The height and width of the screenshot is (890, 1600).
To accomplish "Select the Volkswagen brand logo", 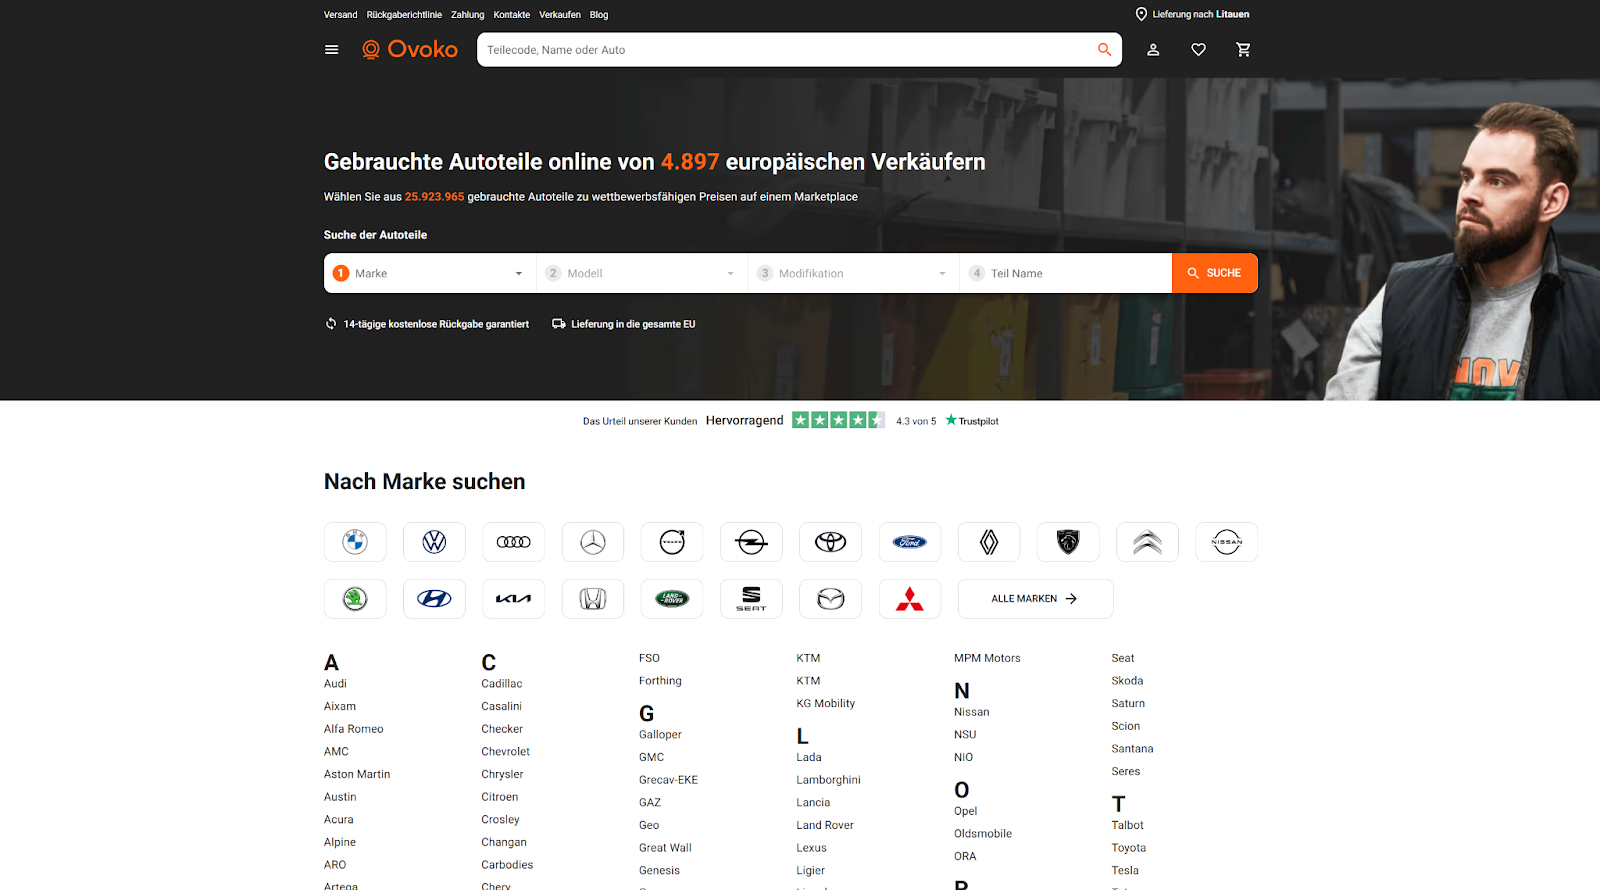I will [434, 542].
